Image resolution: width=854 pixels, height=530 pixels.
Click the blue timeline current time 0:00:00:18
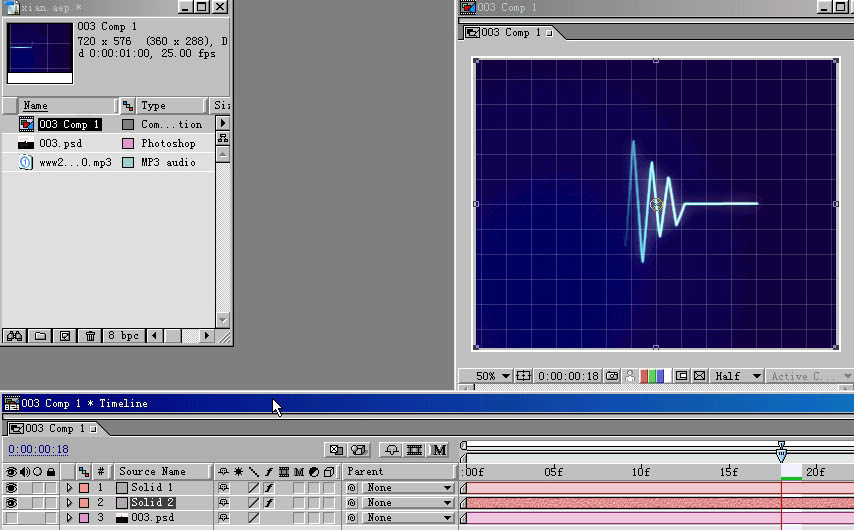click(38, 449)
